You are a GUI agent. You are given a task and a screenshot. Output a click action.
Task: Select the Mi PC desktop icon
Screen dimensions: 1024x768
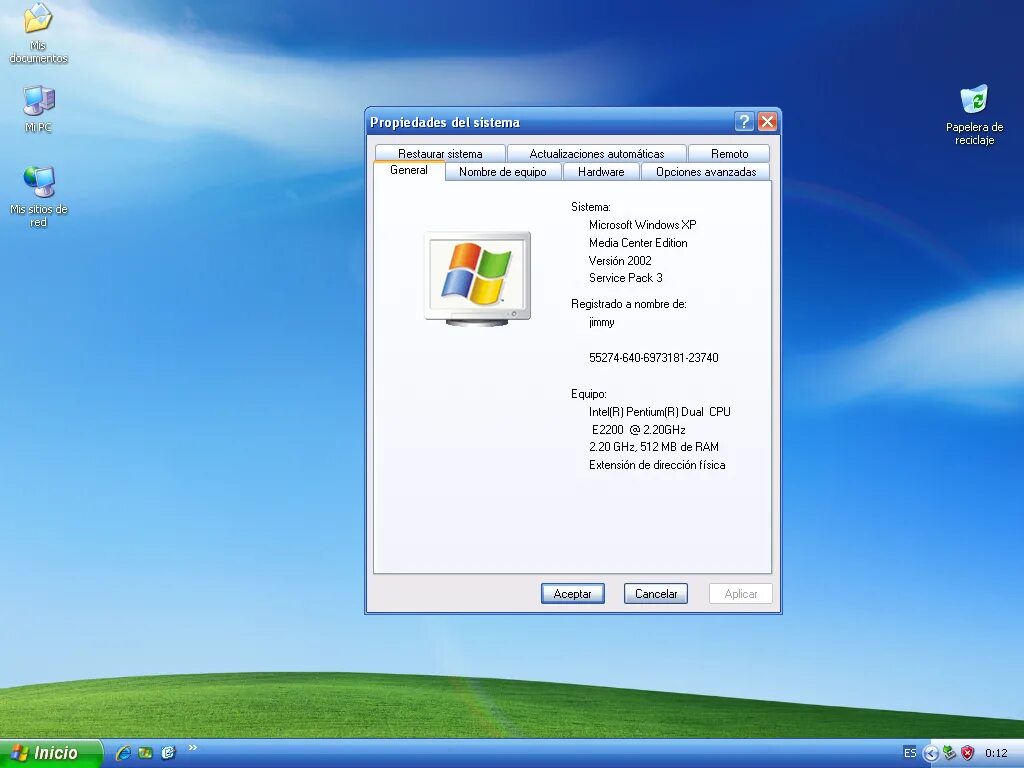(x=38, y=109)
